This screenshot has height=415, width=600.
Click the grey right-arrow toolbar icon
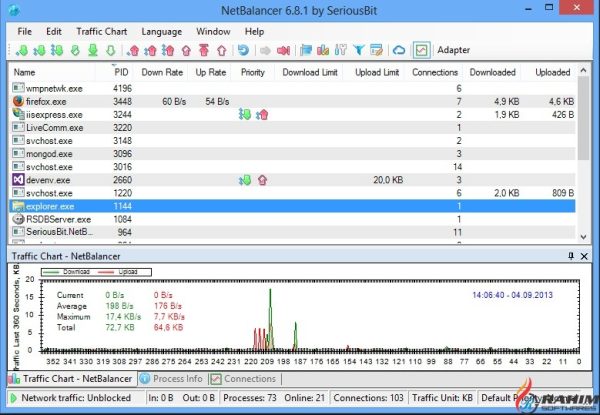(265, 50)
